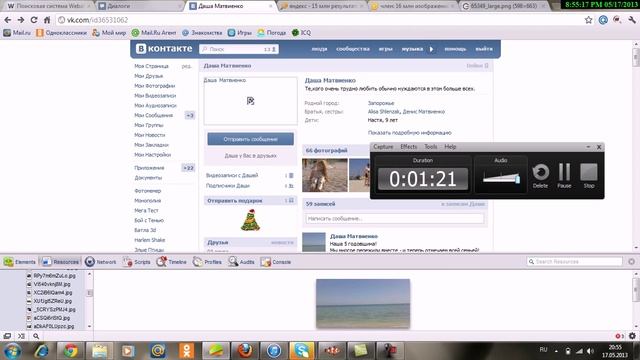Open Timeline panel in DevTools
The height and width of the screenshot is (360, 640).
[x=171, y=262]
